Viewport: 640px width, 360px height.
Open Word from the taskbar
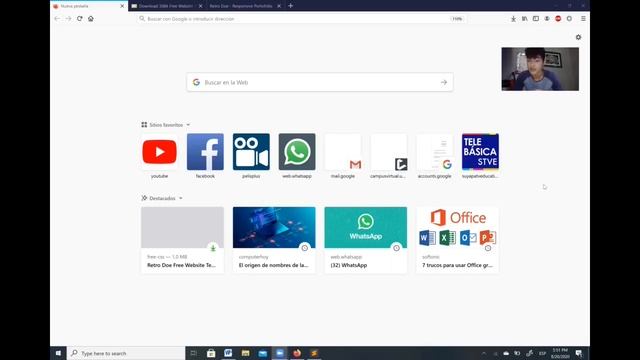click(x=228, y=353)
